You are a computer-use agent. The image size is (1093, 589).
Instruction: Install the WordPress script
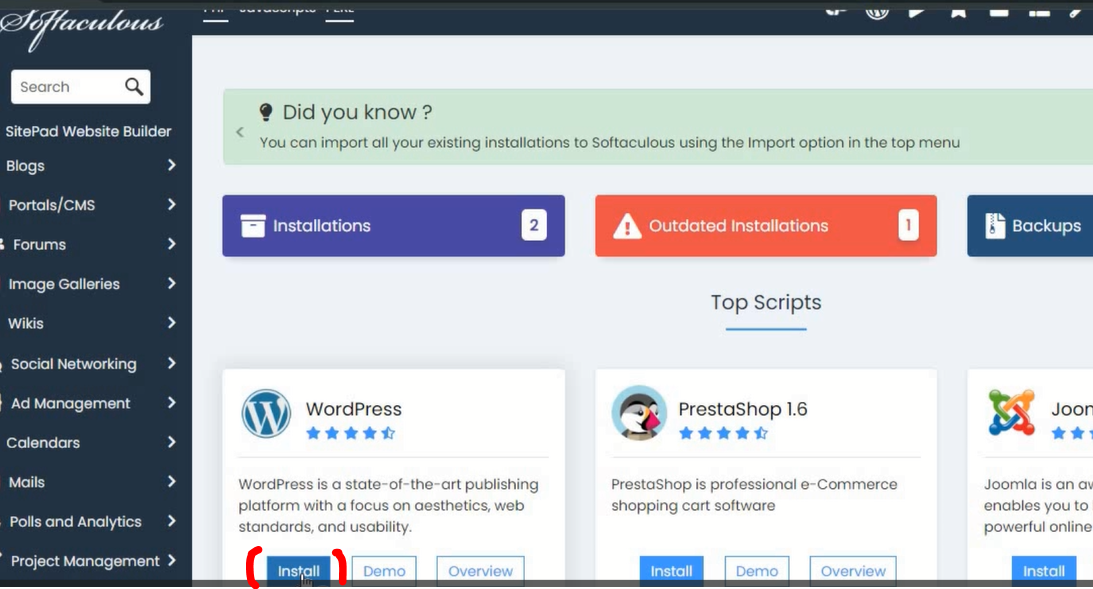click(298, 571)
